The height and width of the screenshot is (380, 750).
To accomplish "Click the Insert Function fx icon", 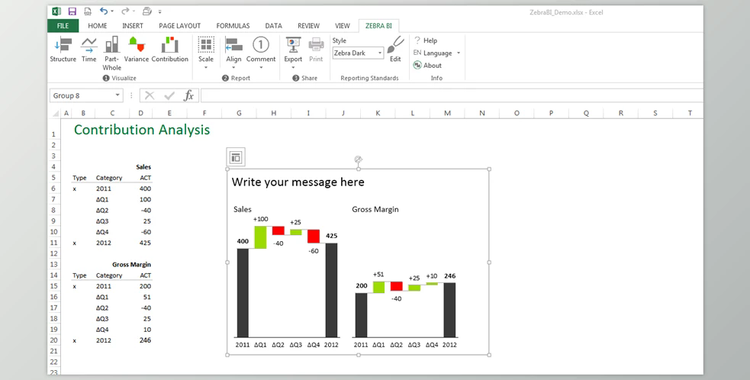I will 189,96.
